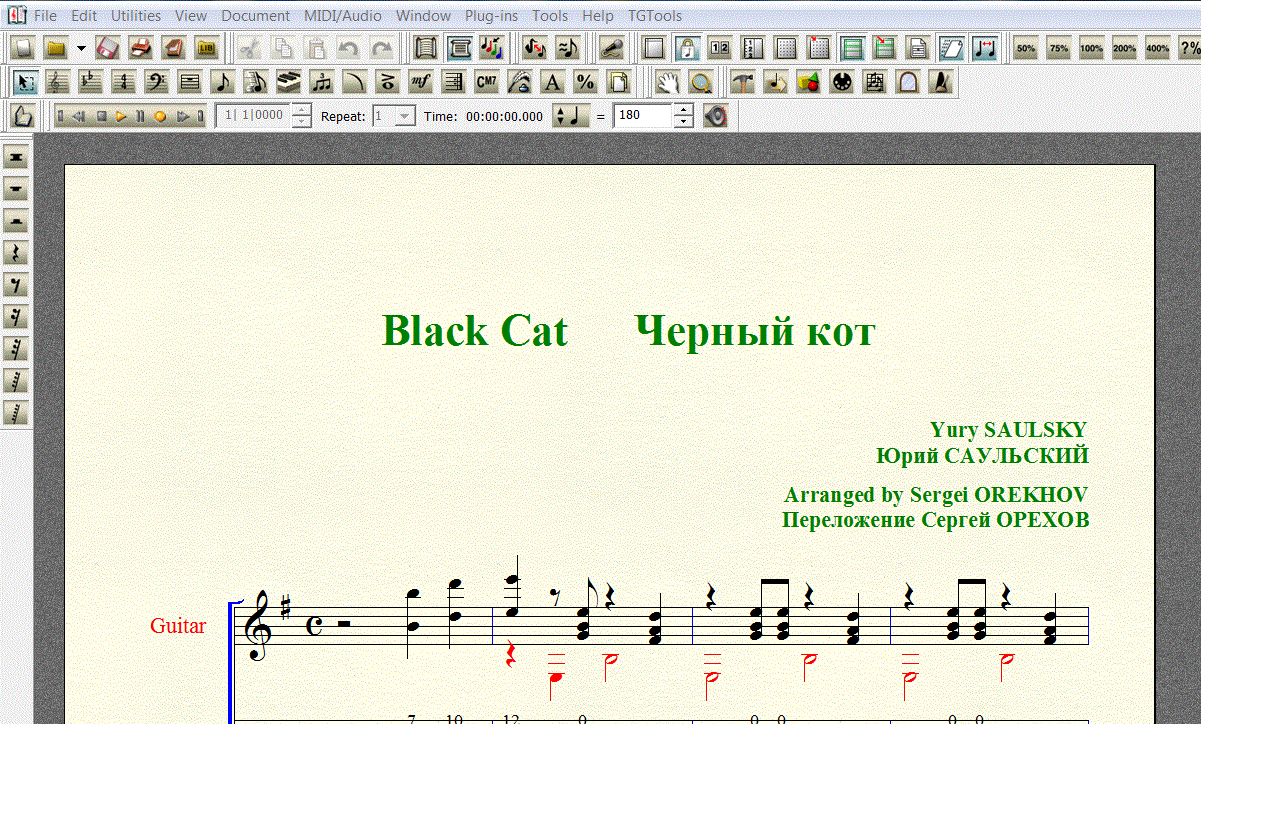The image size is (1274, 817).
Task: Select the Expression tool (mf icon)
Action: click(x=421, y=82)
